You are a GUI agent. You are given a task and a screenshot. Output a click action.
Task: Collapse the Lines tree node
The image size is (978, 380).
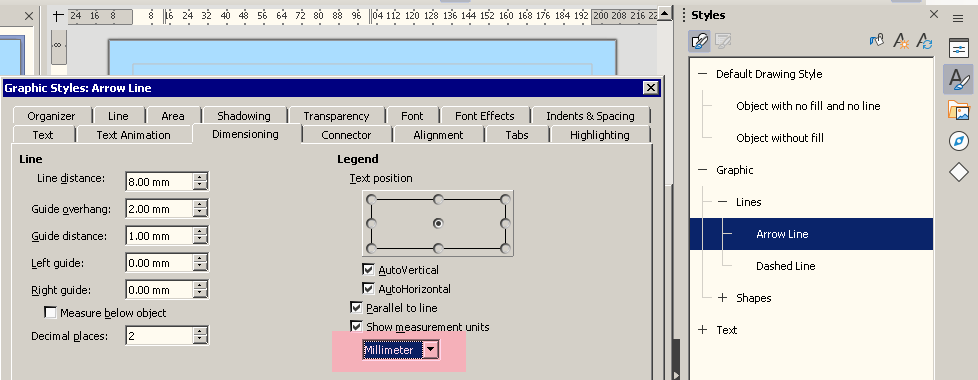pos(723,202)
